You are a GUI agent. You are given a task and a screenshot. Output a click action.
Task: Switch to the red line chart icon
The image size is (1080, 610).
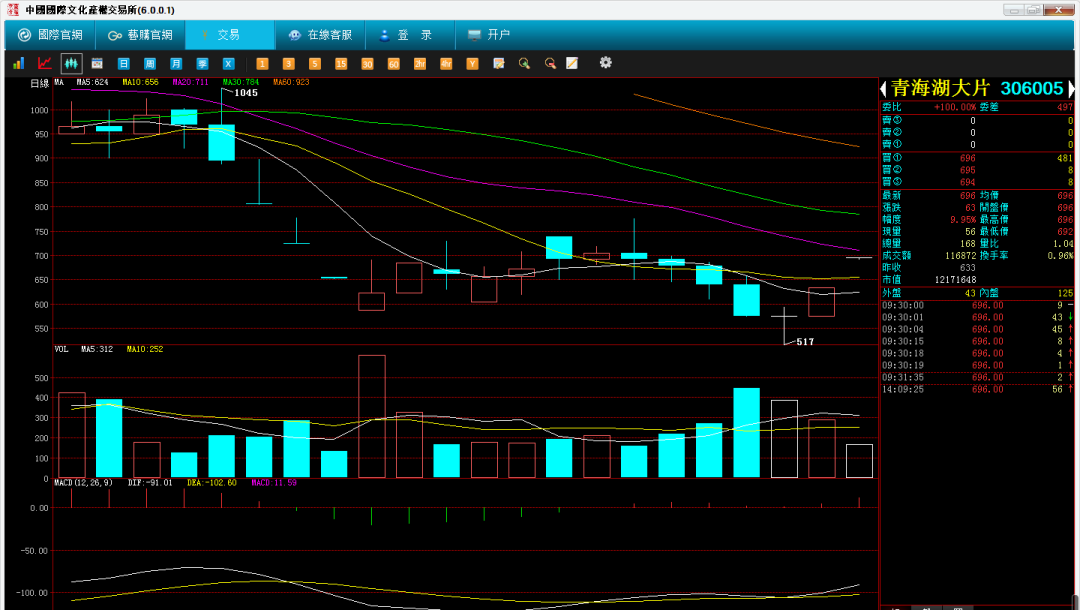(x=45, y=63)
